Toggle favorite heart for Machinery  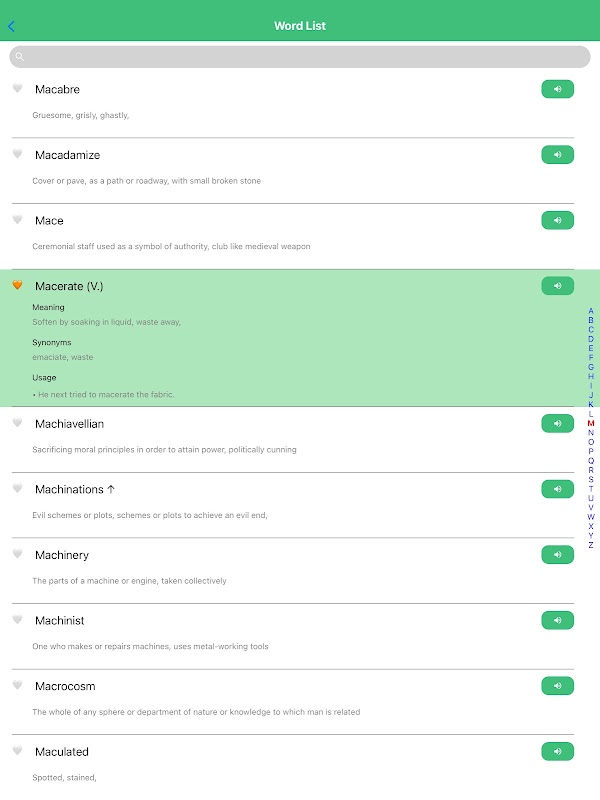point(17,554)
